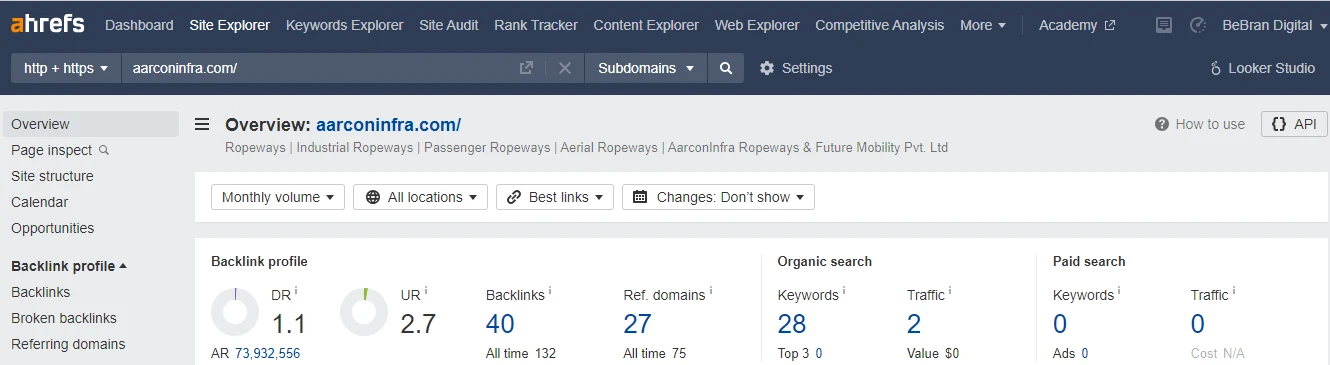
Task: Click search icon beside Page inspect
Action: click(x=104, y=150)
